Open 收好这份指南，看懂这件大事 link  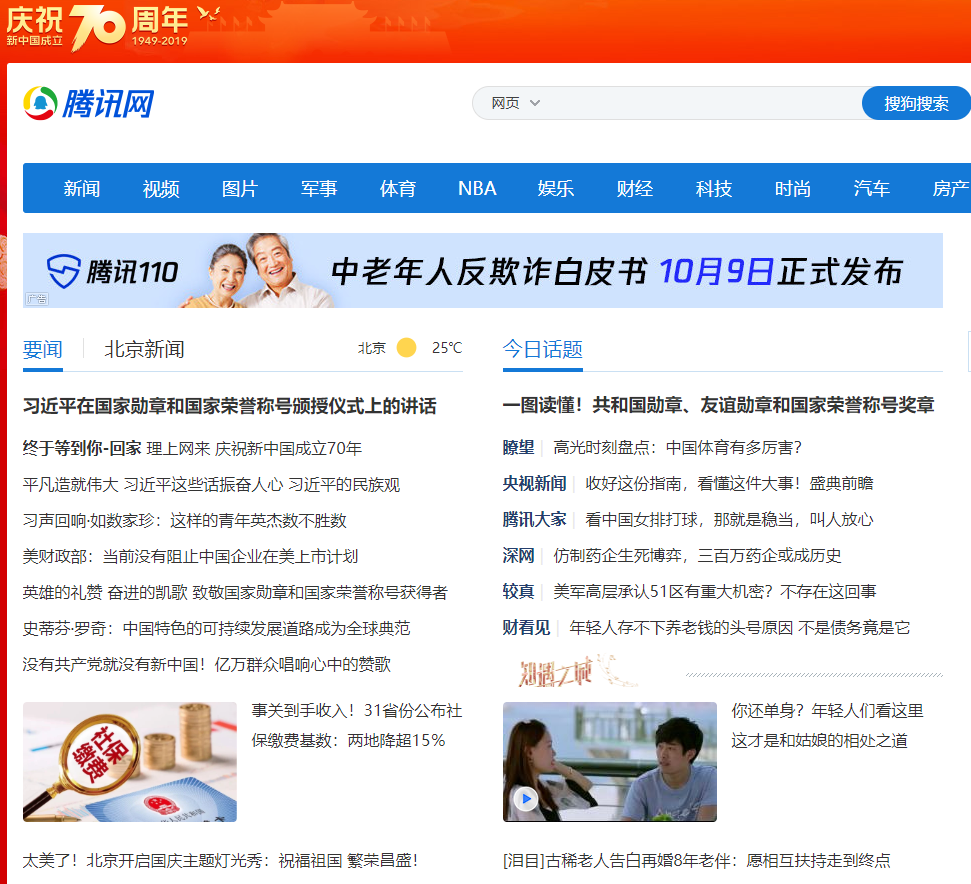pyautogui.click(x=694, y=483)
